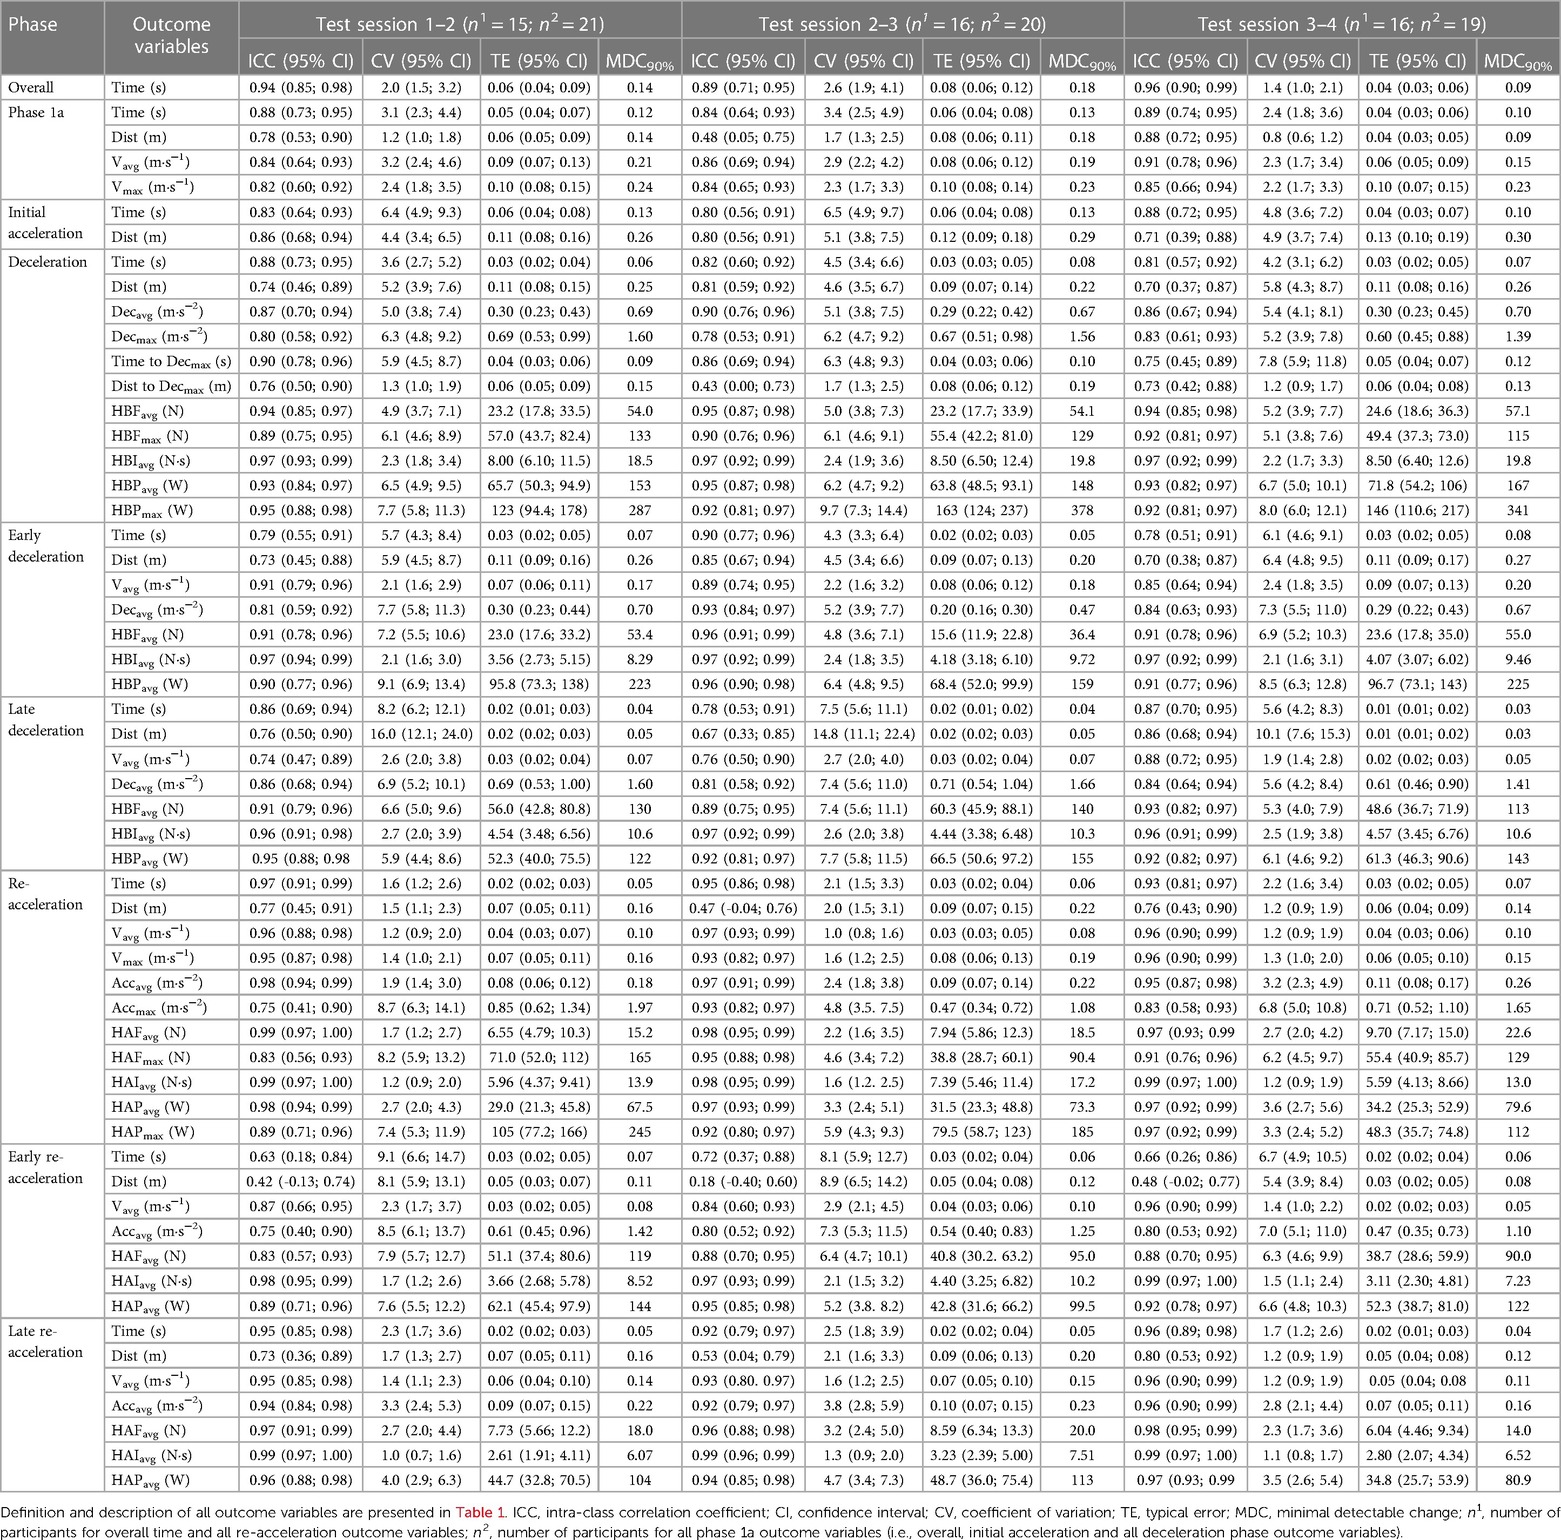
Task: Open the 'Table 1' link in the footnote
Action: 479,1512
